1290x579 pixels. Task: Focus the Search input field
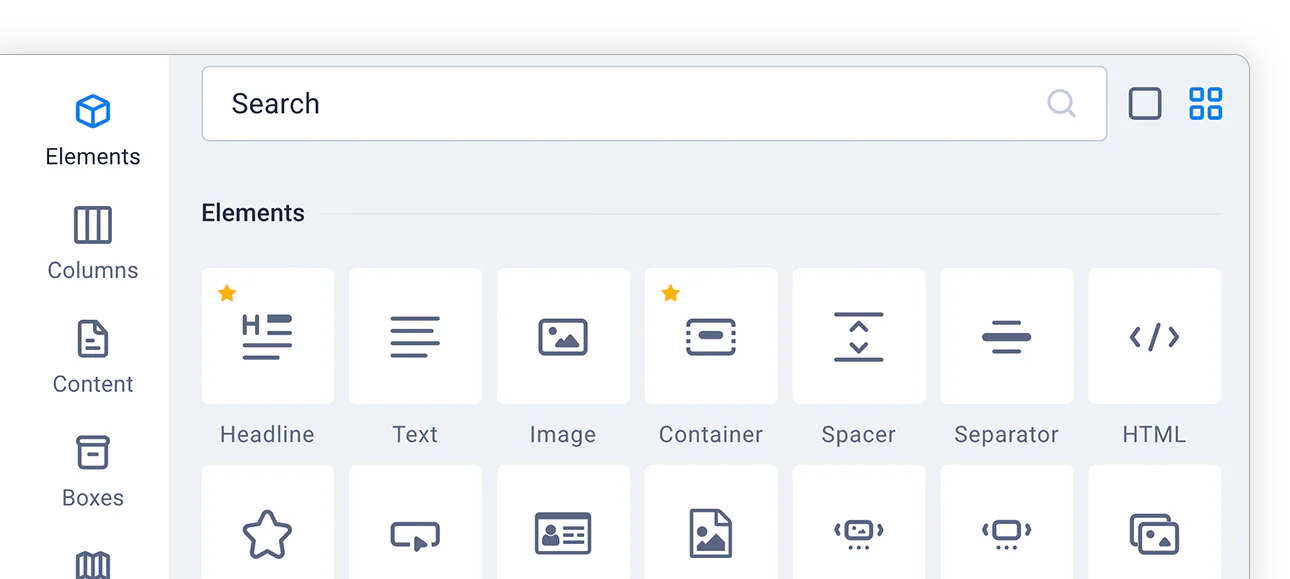[x=654, y=104]
